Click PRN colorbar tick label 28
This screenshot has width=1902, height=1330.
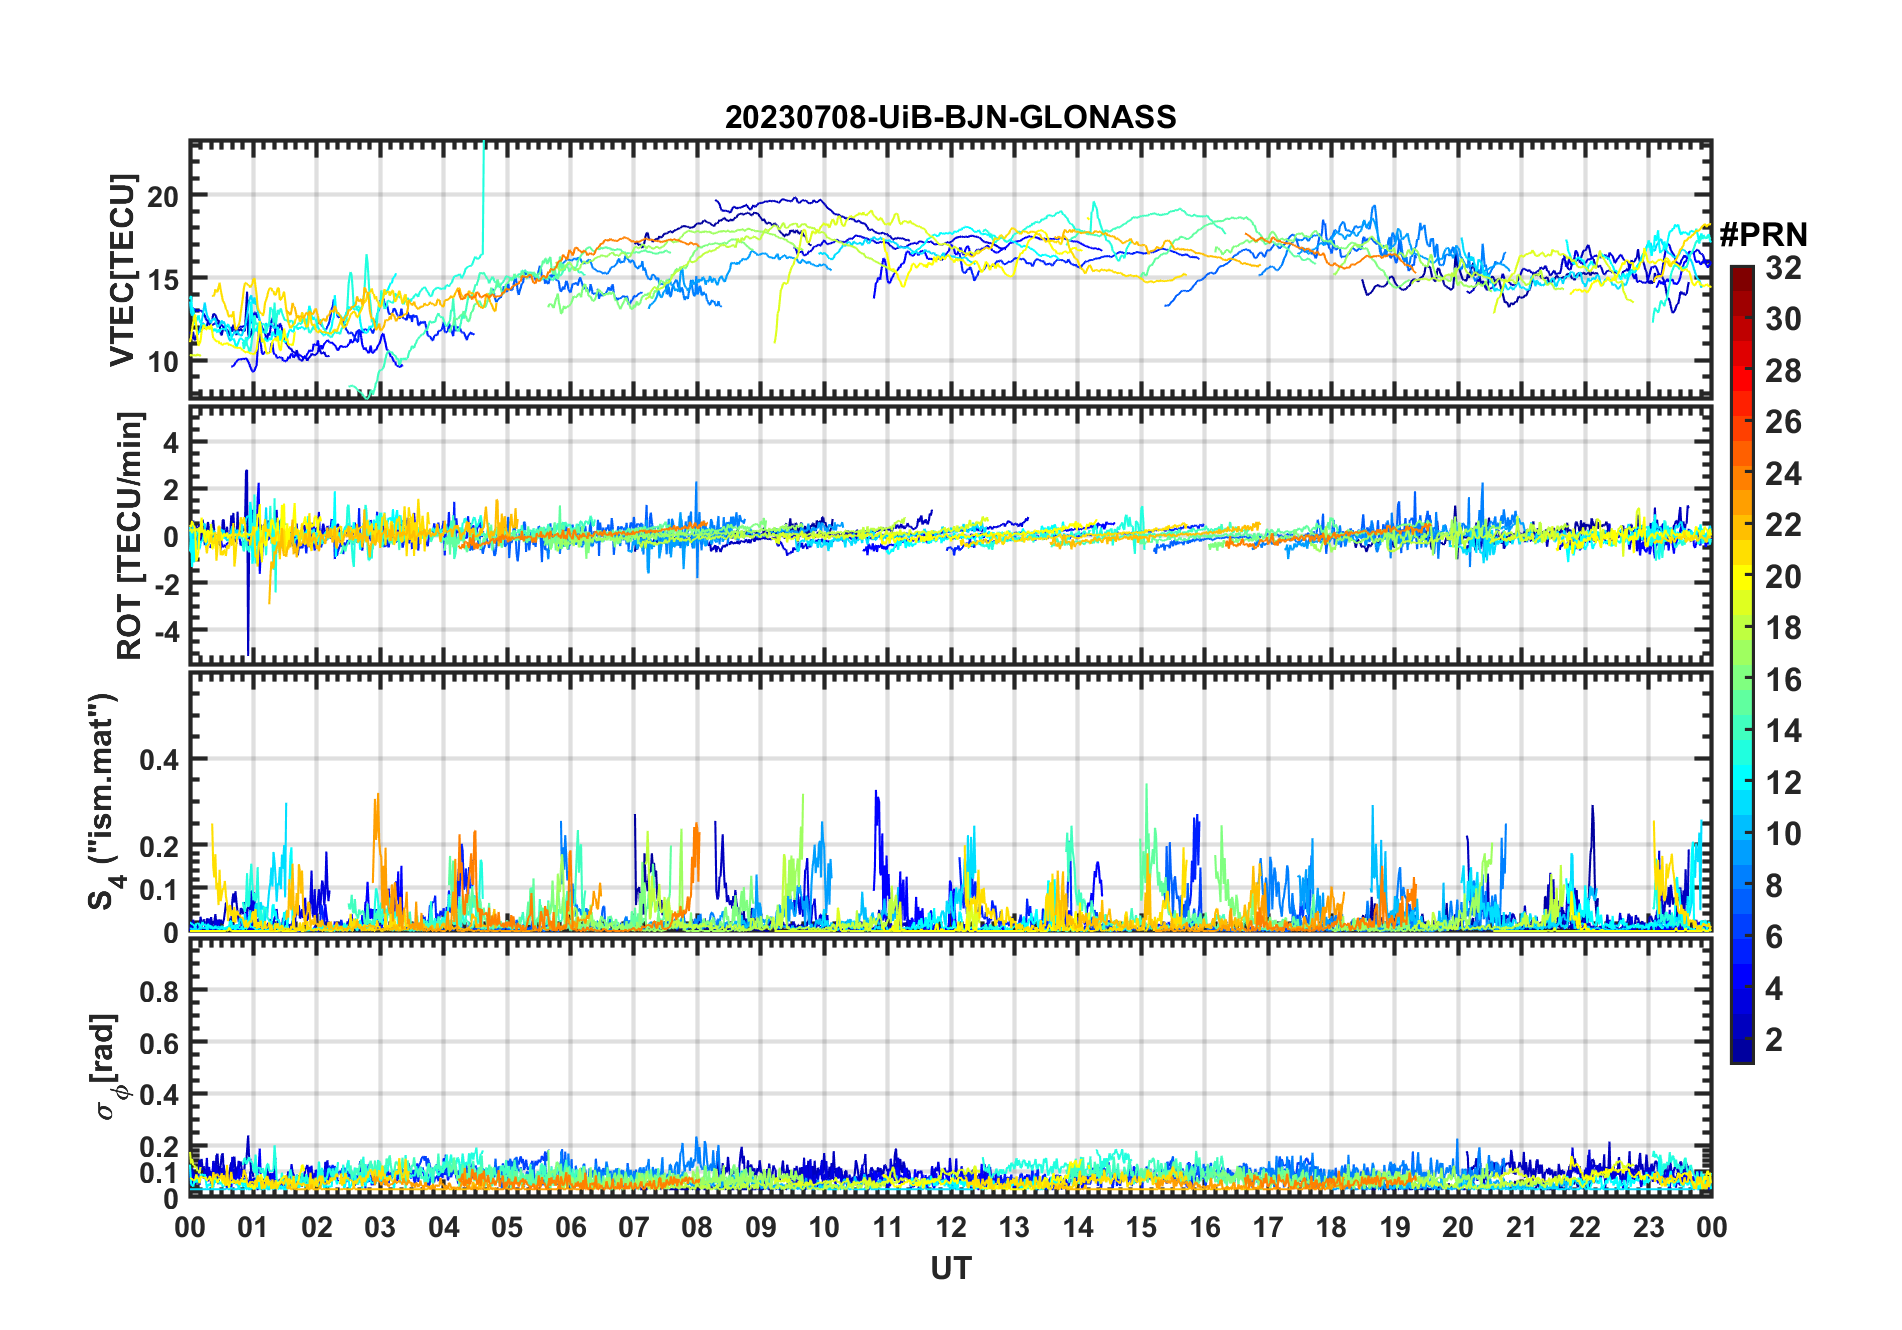[1783, 371]
